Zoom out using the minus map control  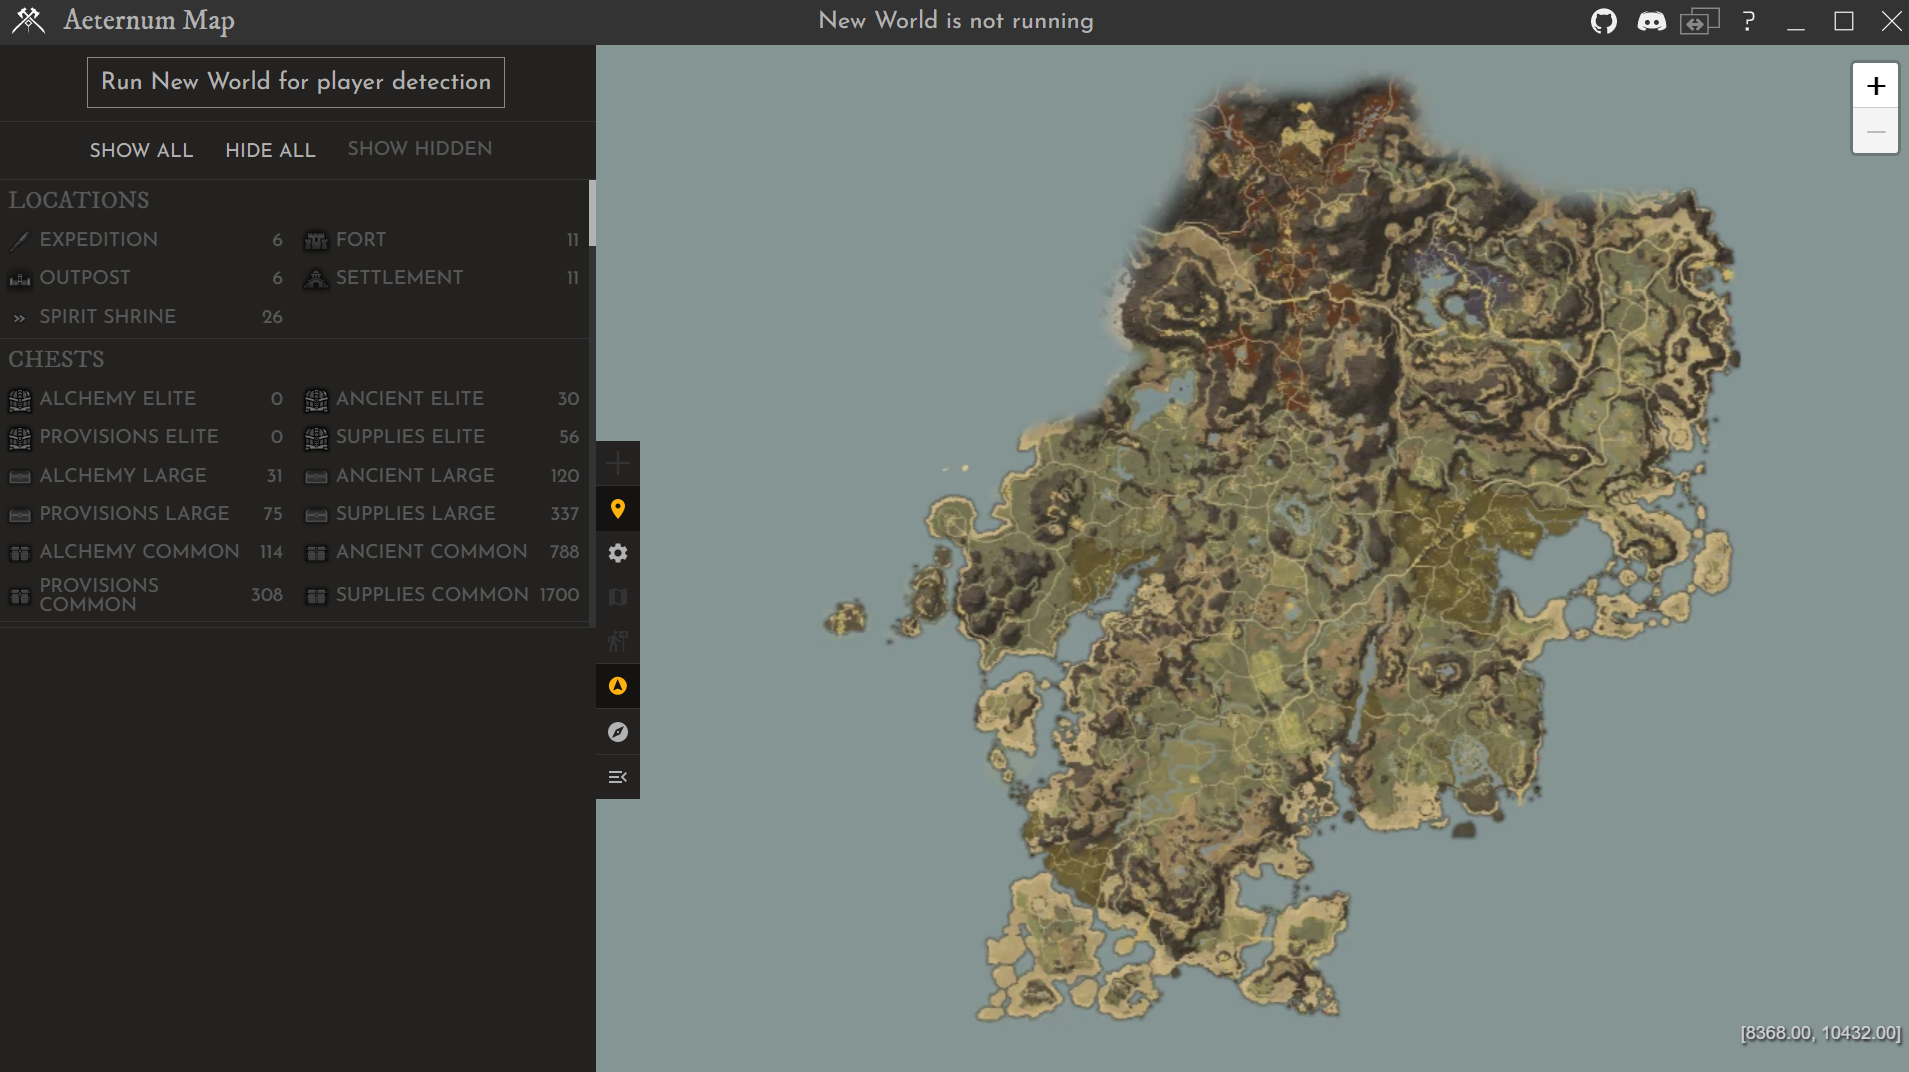(1876, 131)
